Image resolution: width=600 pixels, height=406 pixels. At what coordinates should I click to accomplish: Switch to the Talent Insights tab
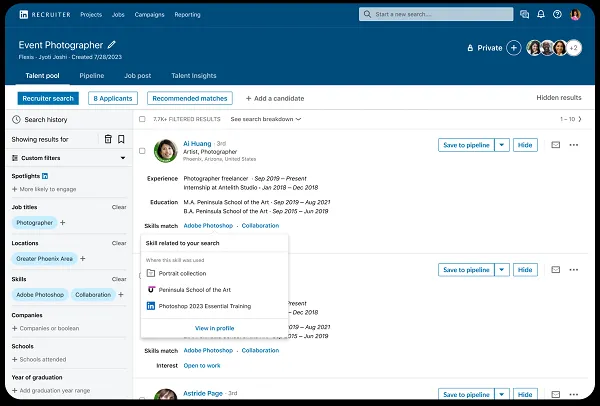pos(194,76)
